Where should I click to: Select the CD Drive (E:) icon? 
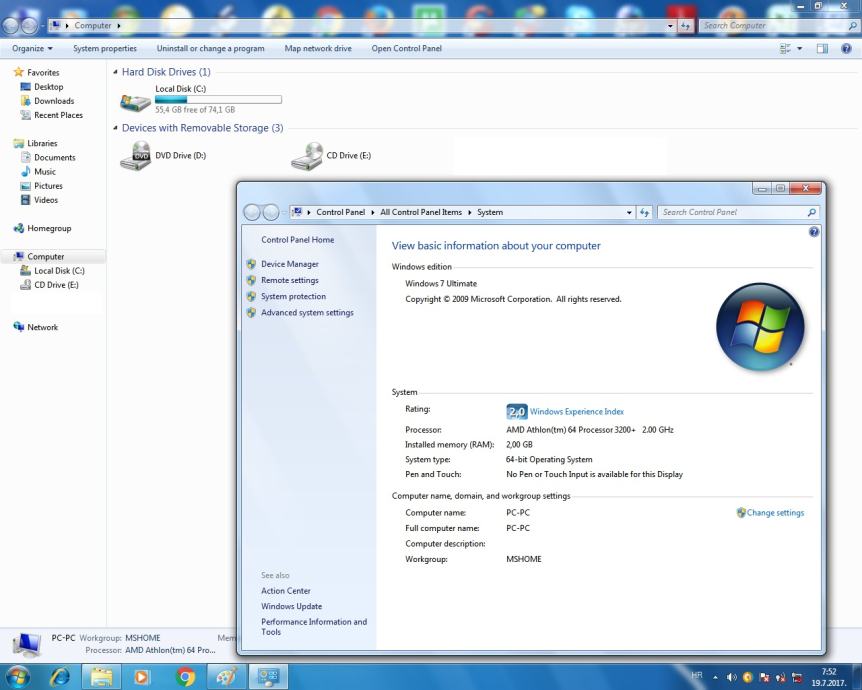click(306, 156)
